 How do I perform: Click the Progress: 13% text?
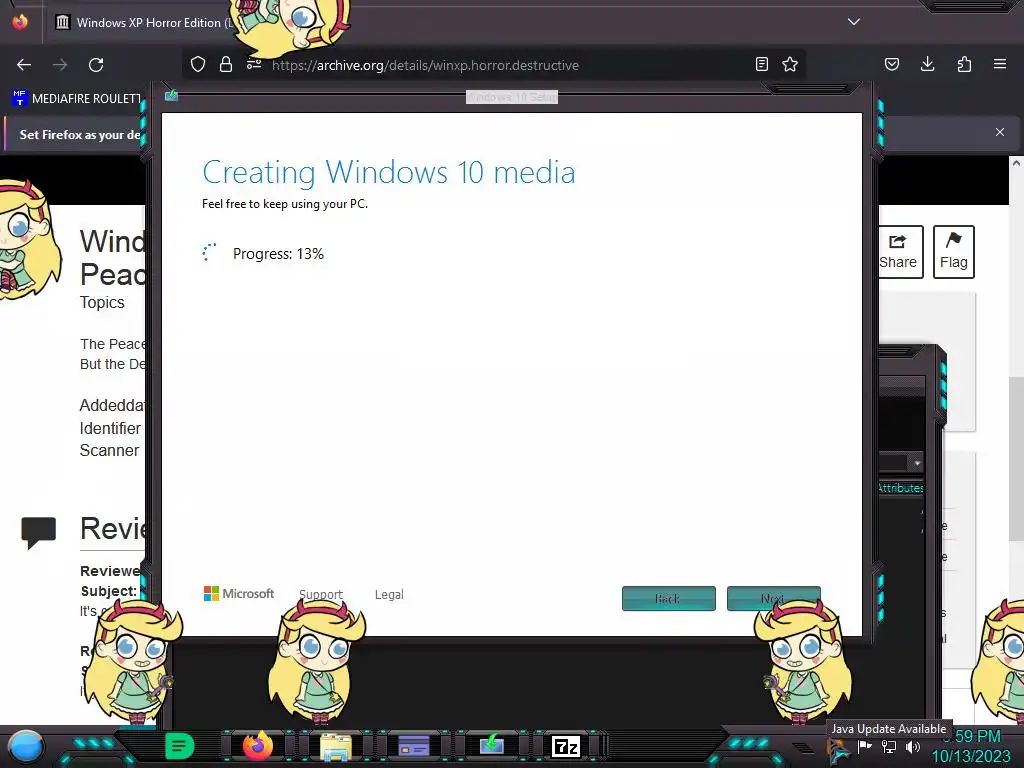tap(278, 254)
